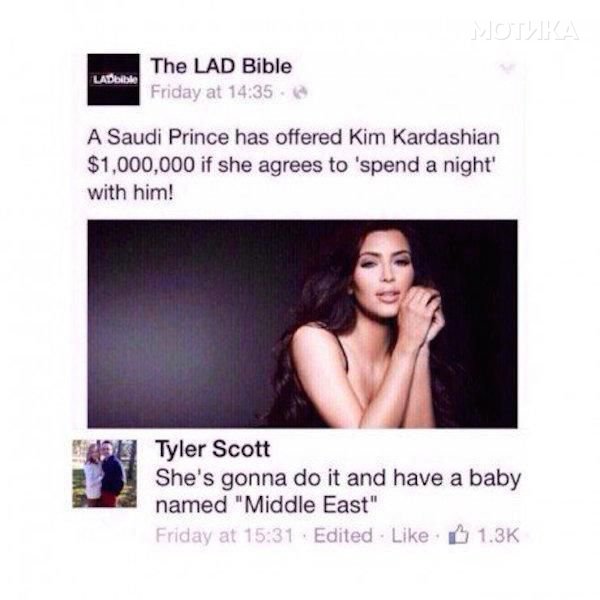View the comment's Edited history
The height and width of the screenshot is (600, 600).
click(x=343, y=535)
